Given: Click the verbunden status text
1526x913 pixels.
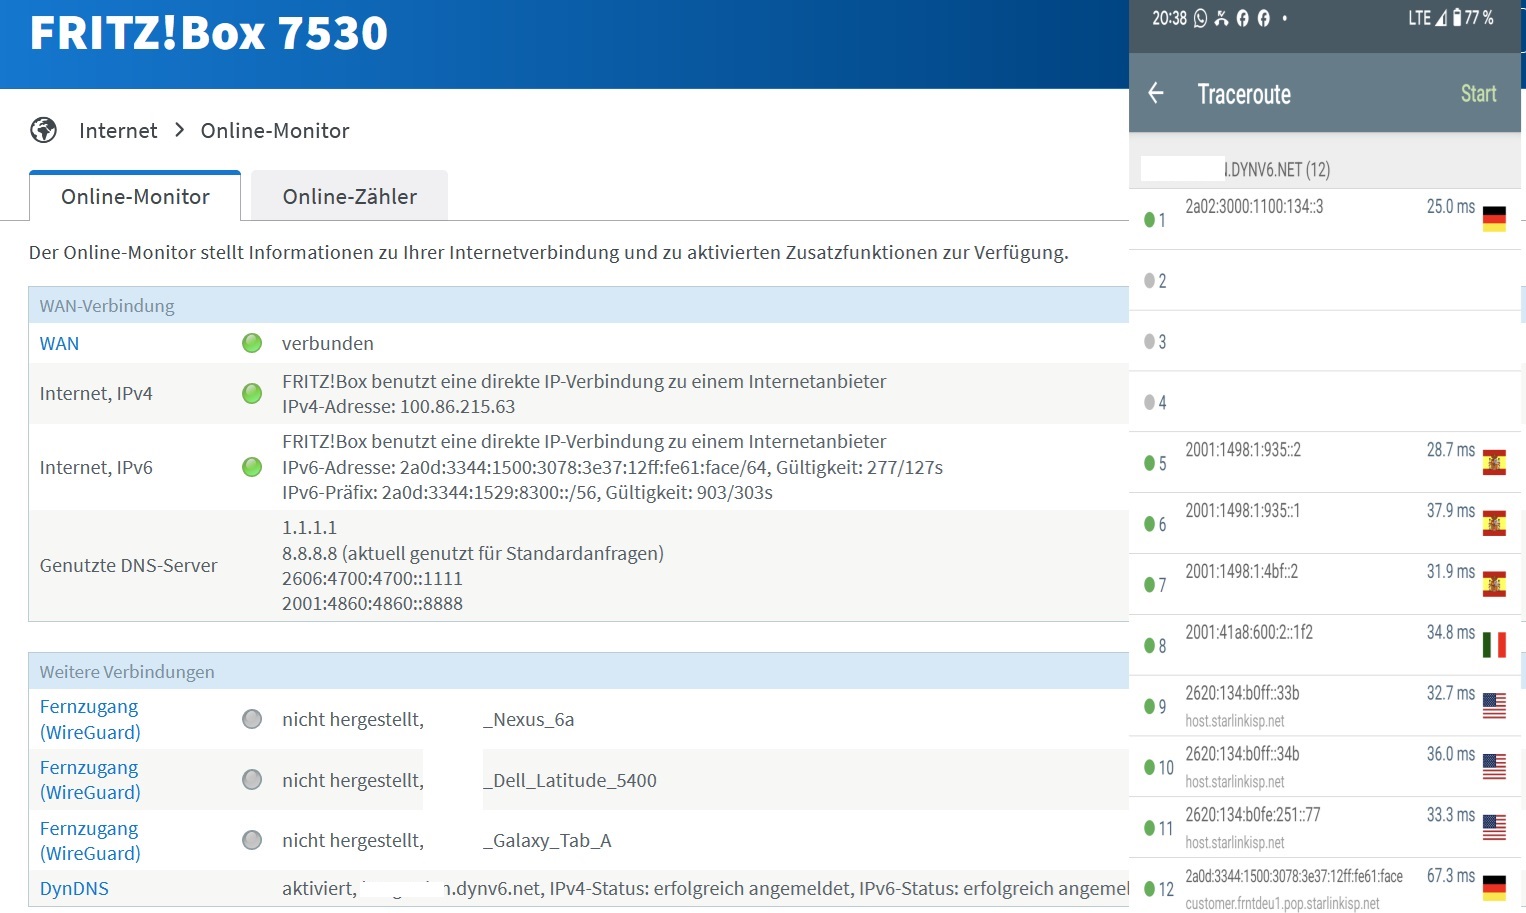Looking at the screenshot, I should [x=328, y=343].
